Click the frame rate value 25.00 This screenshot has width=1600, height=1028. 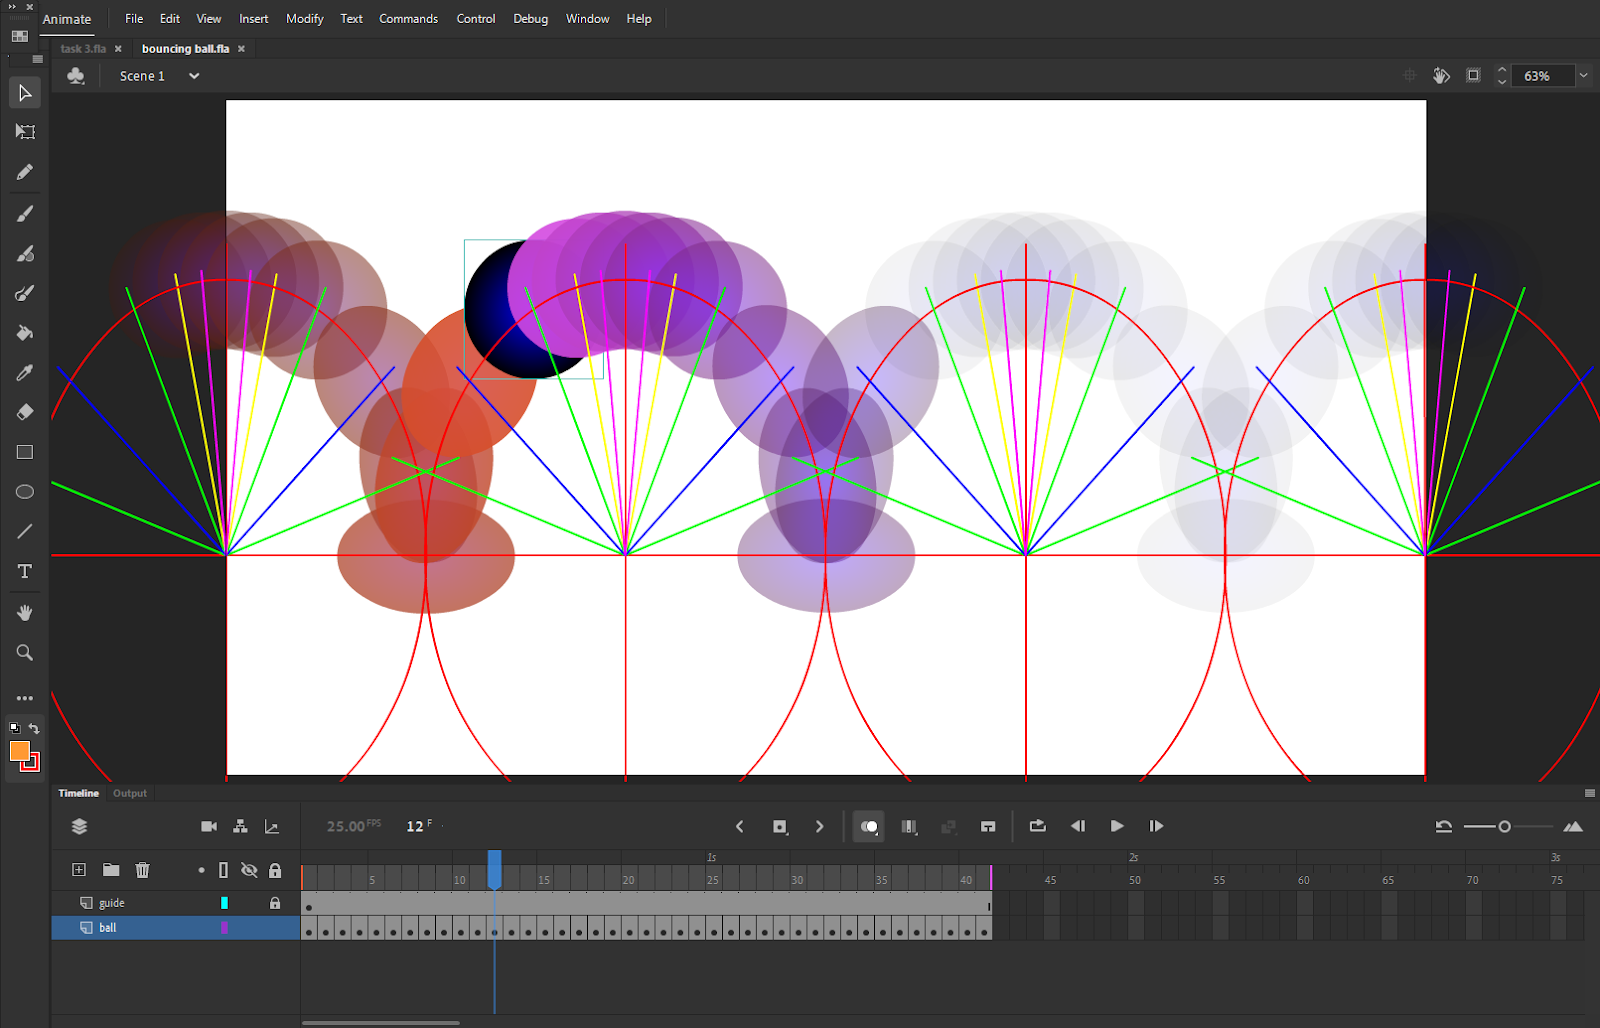click(346, 826)
